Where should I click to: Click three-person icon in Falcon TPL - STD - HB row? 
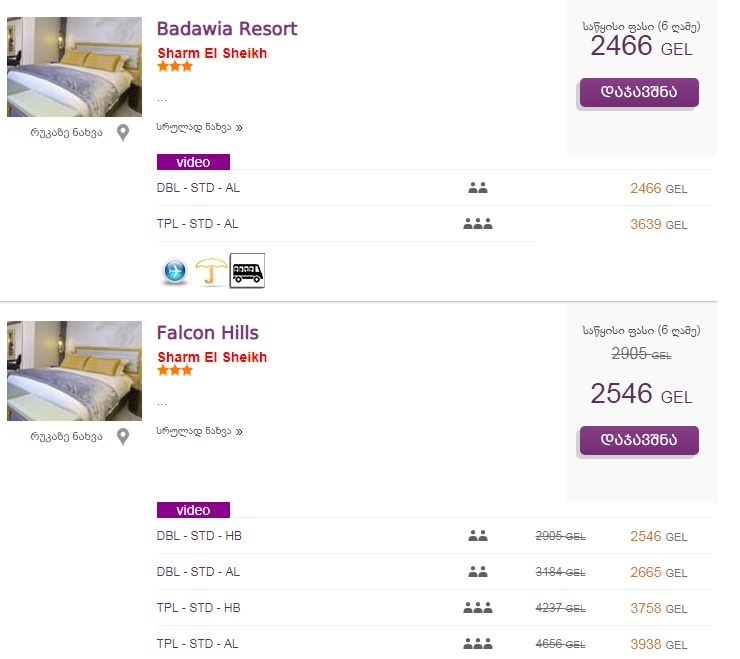[x=478, y=608]
